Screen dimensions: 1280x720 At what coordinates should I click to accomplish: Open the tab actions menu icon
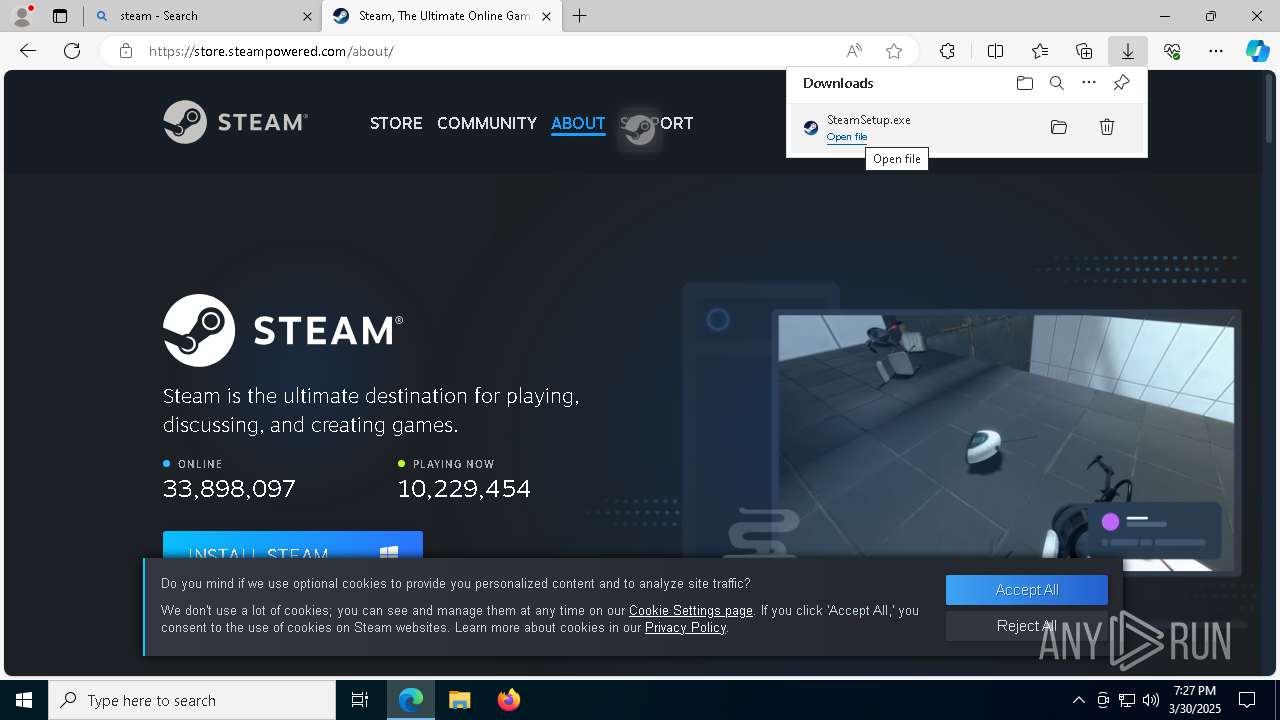tap(60, 16)
